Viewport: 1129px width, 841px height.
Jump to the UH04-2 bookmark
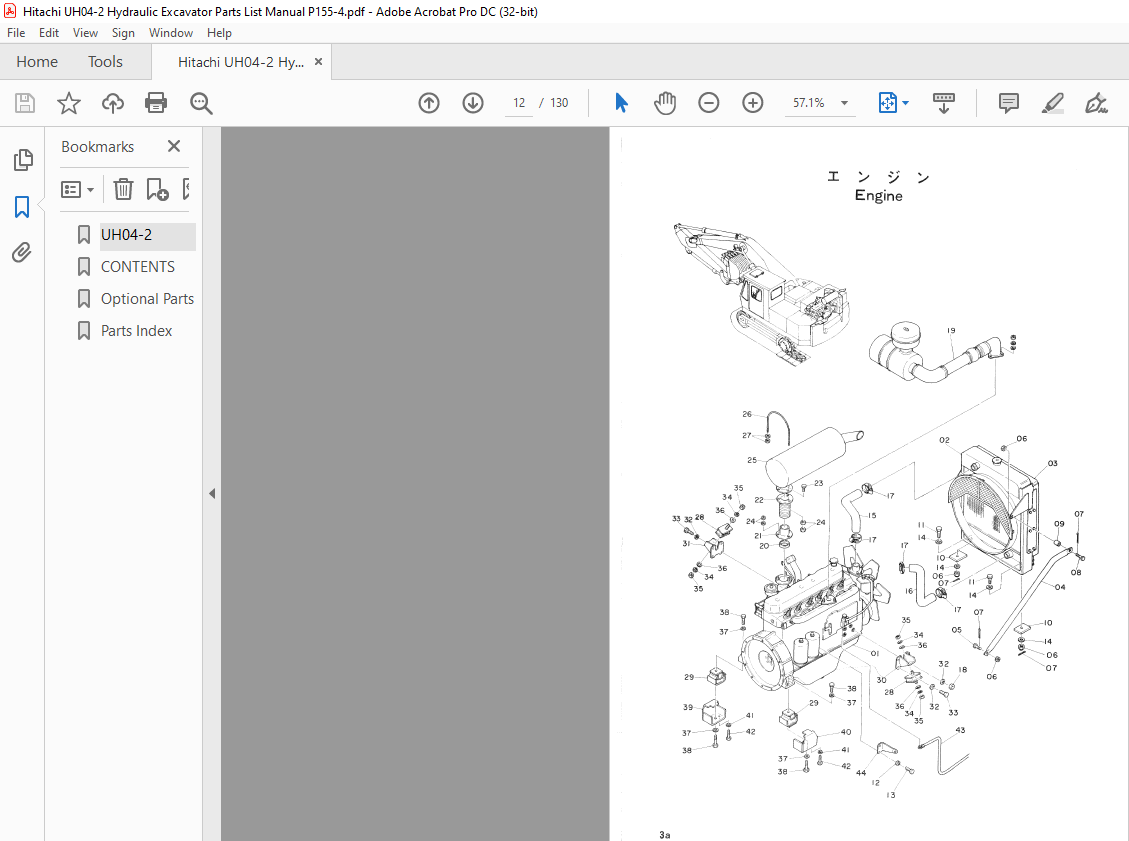coord(126,235)
